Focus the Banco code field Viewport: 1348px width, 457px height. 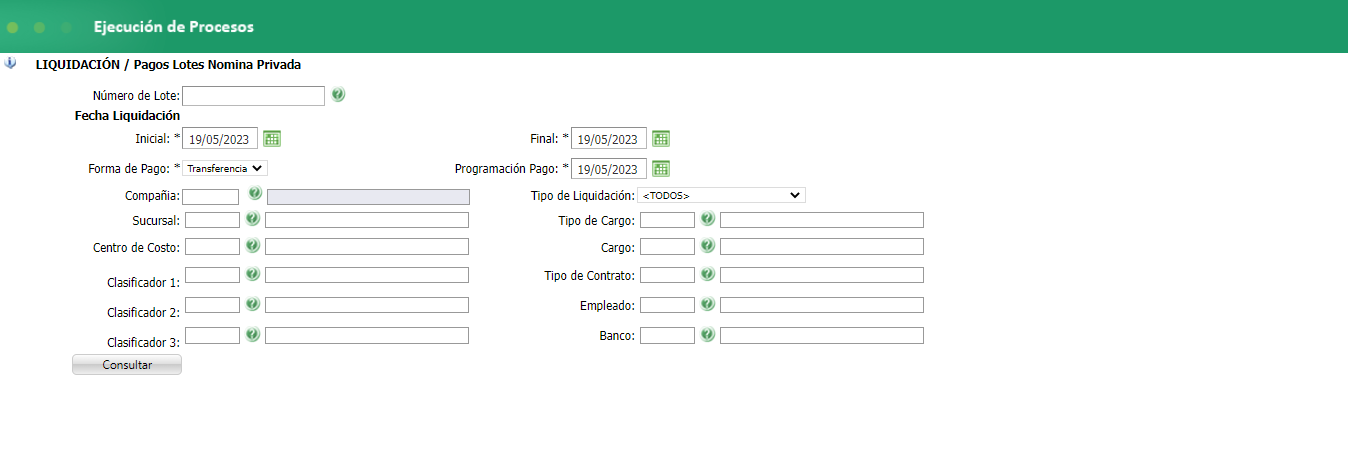(667, 336)
